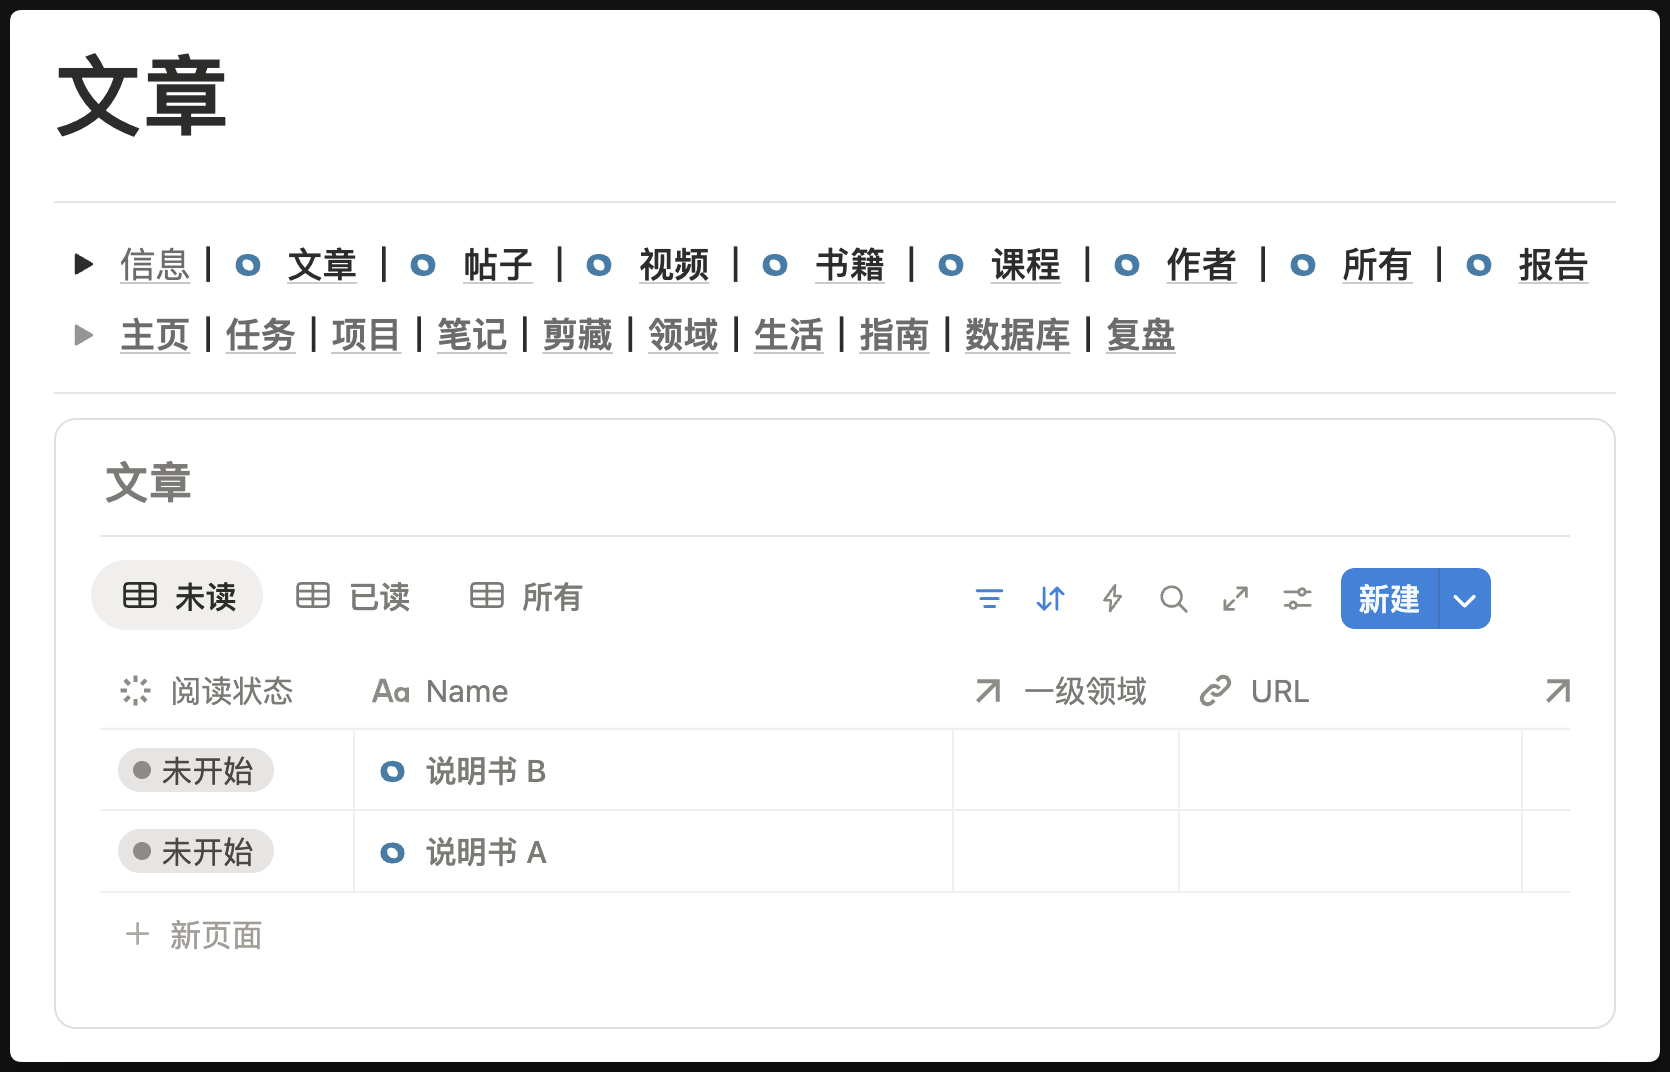Open the 视频 page link
Screen dimensions: 1670x1072
[x=673, y=265]
